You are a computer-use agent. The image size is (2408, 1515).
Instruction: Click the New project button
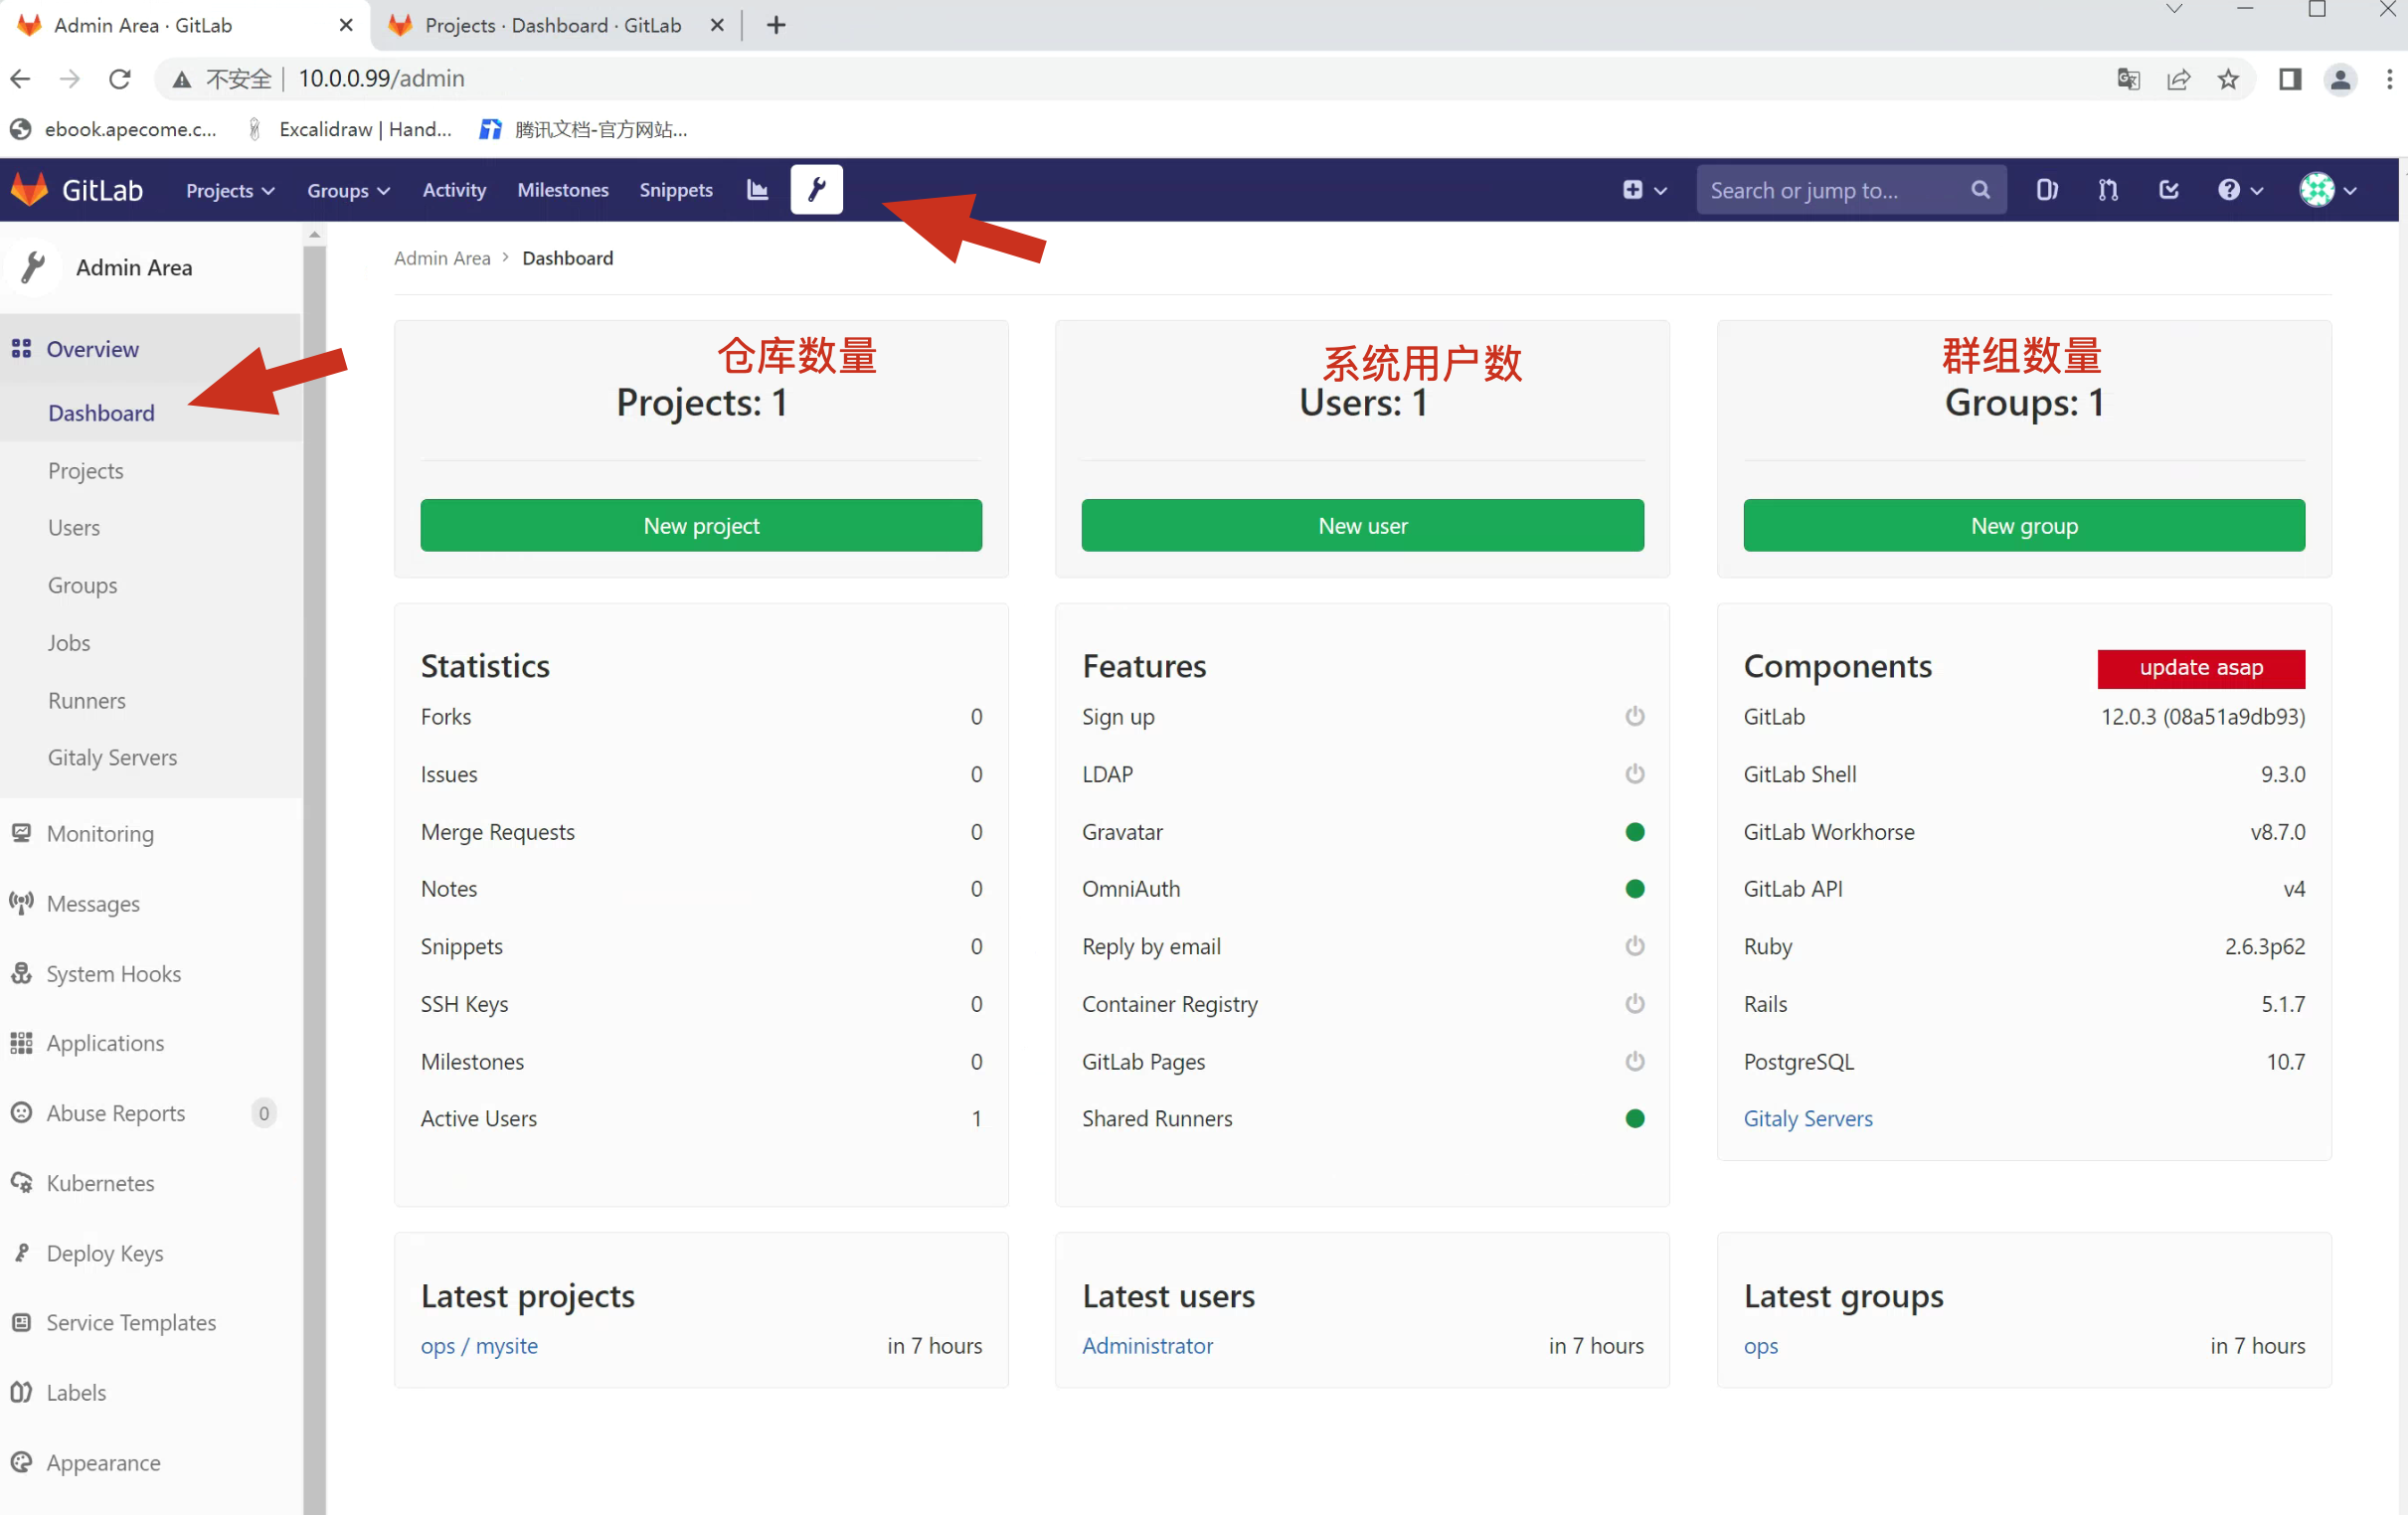(x=700, y=525)
